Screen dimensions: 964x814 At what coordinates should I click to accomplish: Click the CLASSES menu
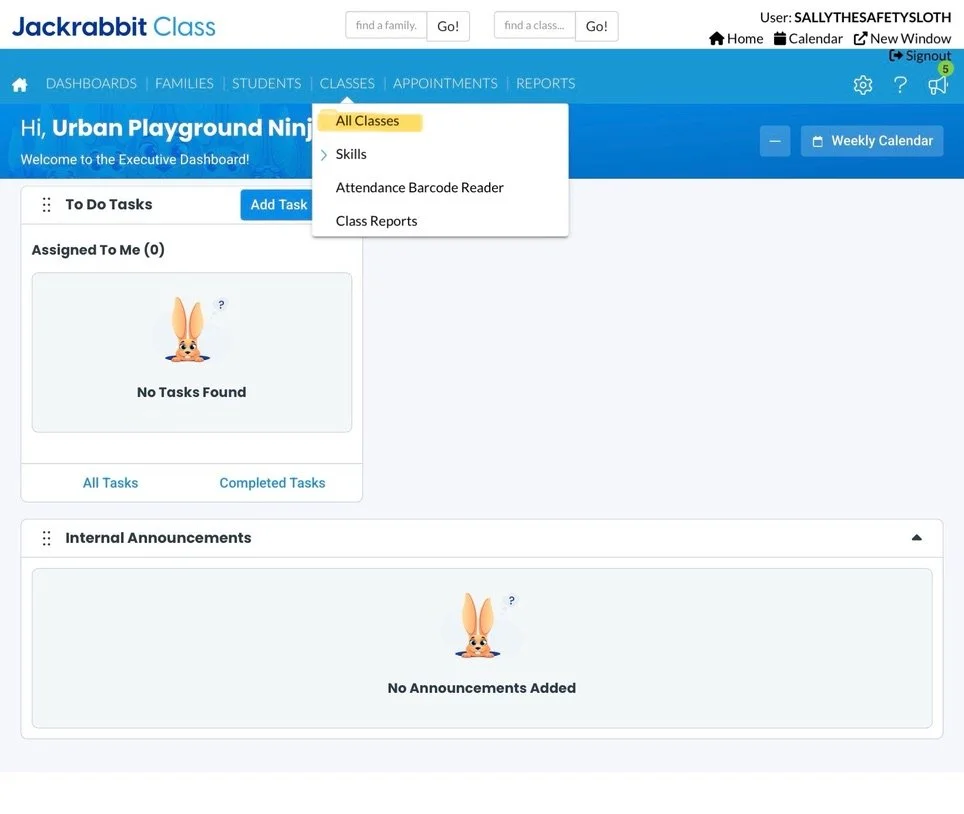pos(347,84)
